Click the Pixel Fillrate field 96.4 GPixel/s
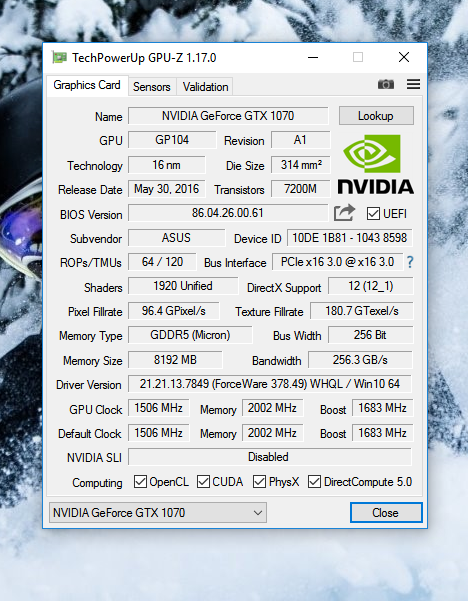 174,311
